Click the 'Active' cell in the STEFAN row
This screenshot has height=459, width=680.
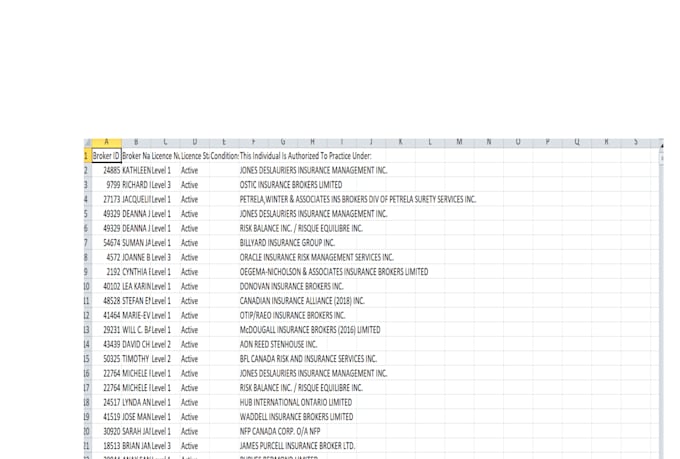[x=195, y=301]
